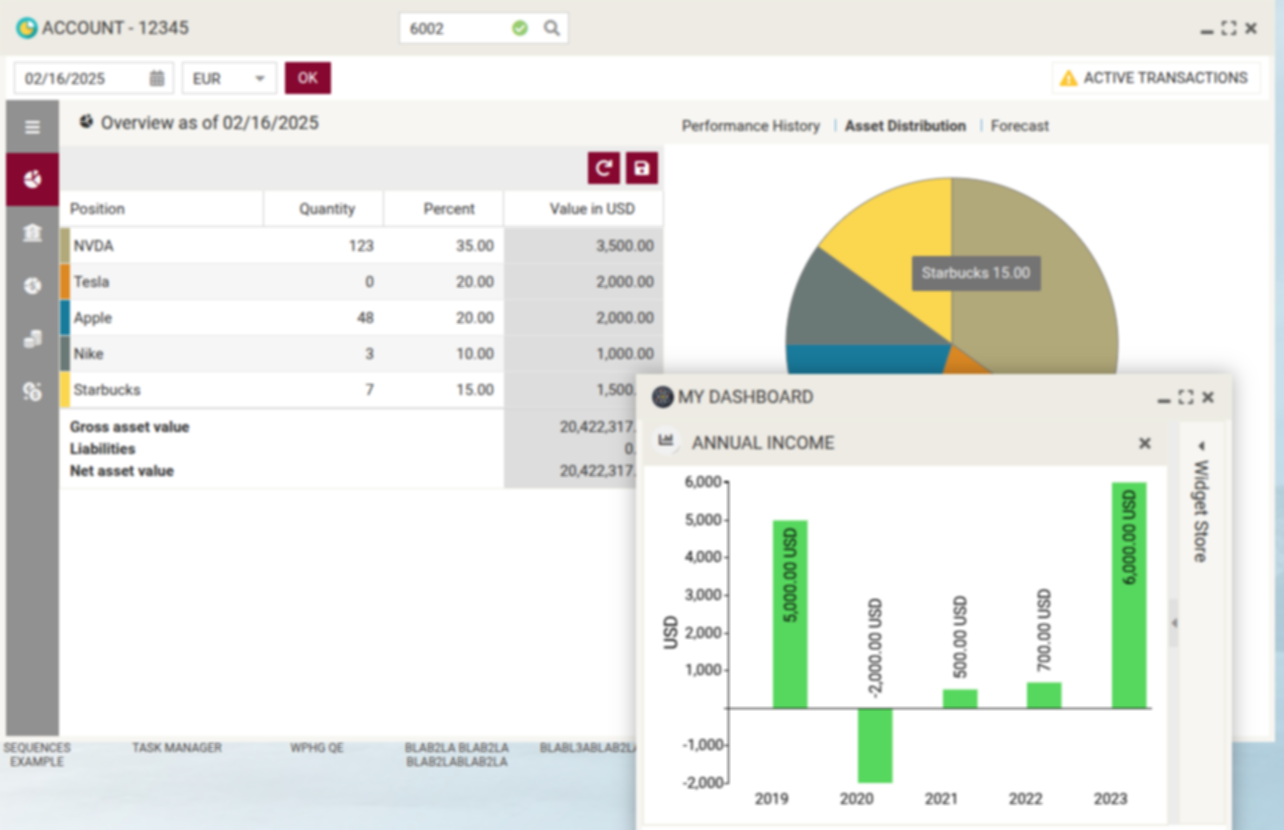Open the stacked coins sidebar icon
Screen dimensions: 1284x830
click(32, 339)
